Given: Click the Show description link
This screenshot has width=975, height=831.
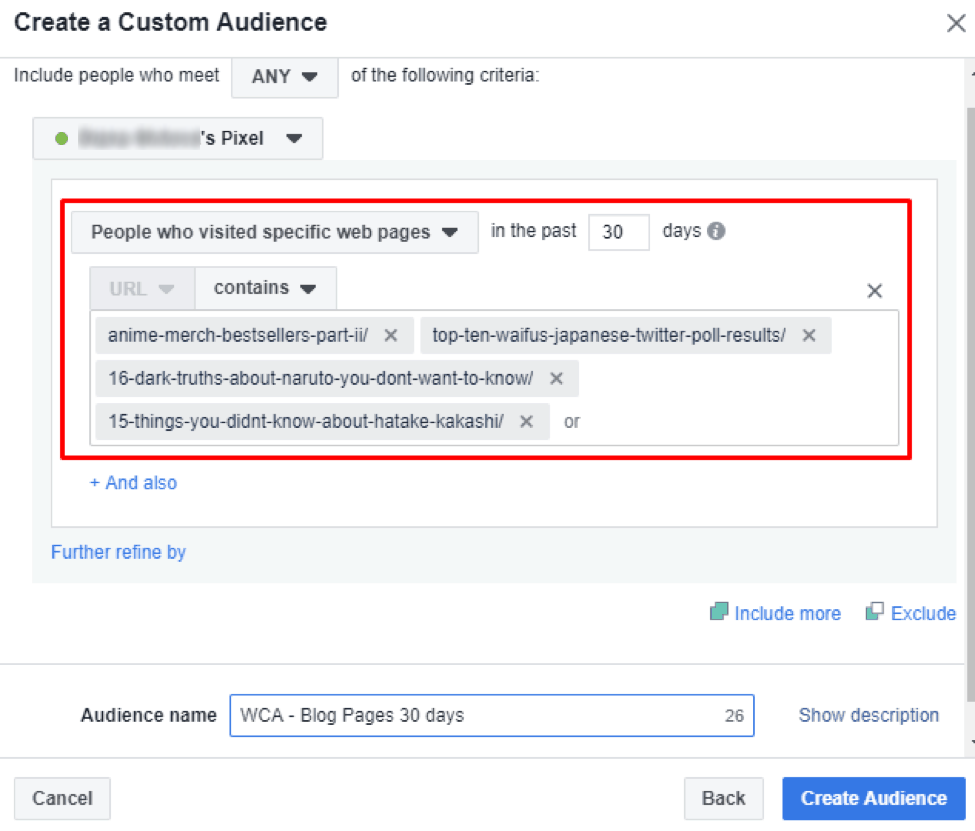Looking at the screenshot, I should pos(868,715).
